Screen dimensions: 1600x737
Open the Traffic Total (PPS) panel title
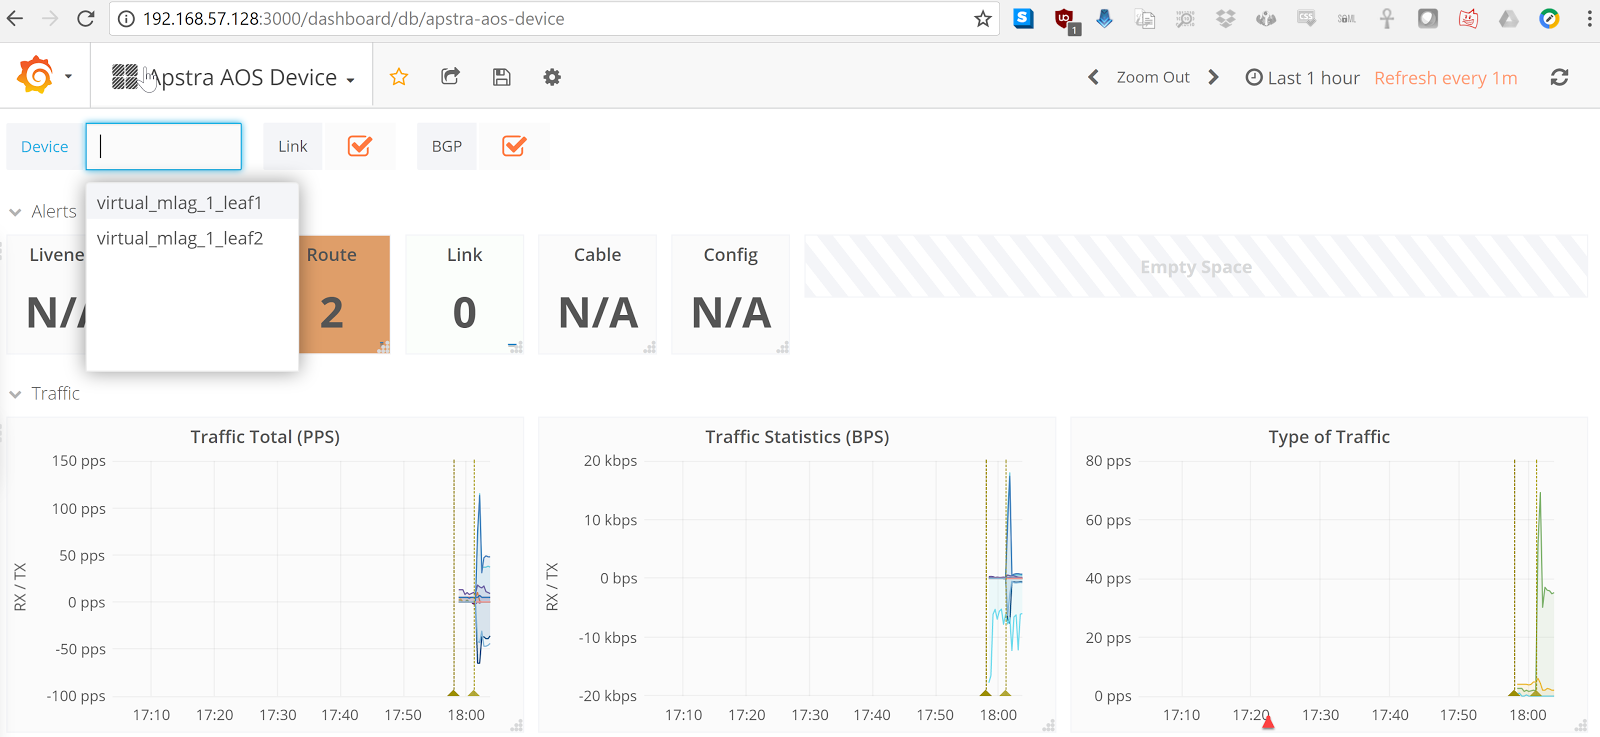[265, 437]
